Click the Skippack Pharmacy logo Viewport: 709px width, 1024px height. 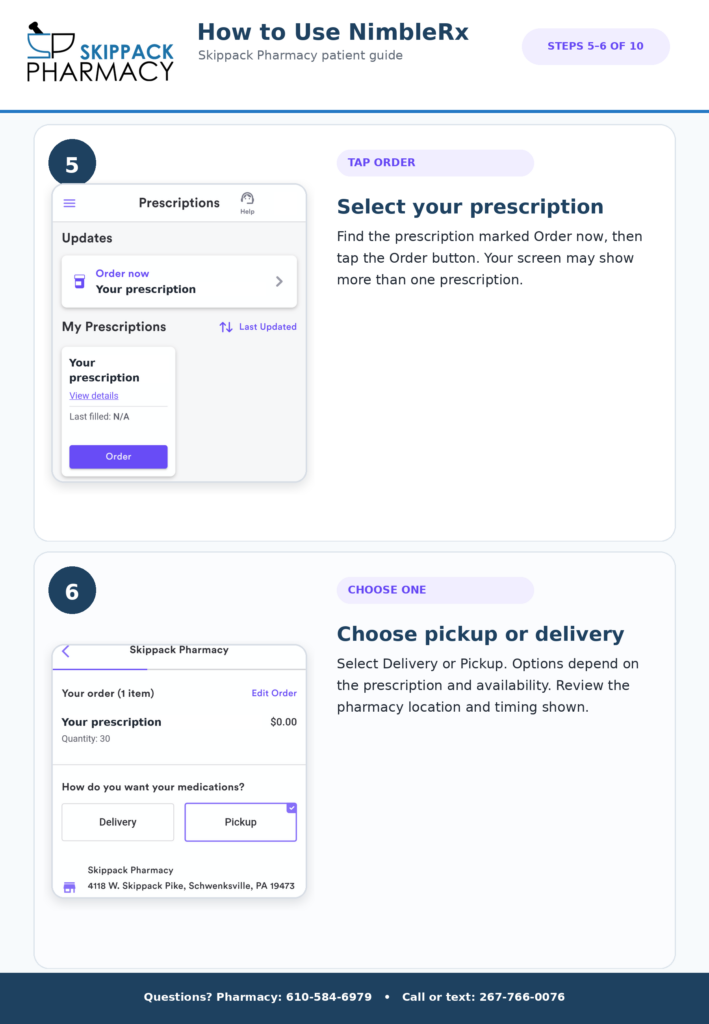100,52
